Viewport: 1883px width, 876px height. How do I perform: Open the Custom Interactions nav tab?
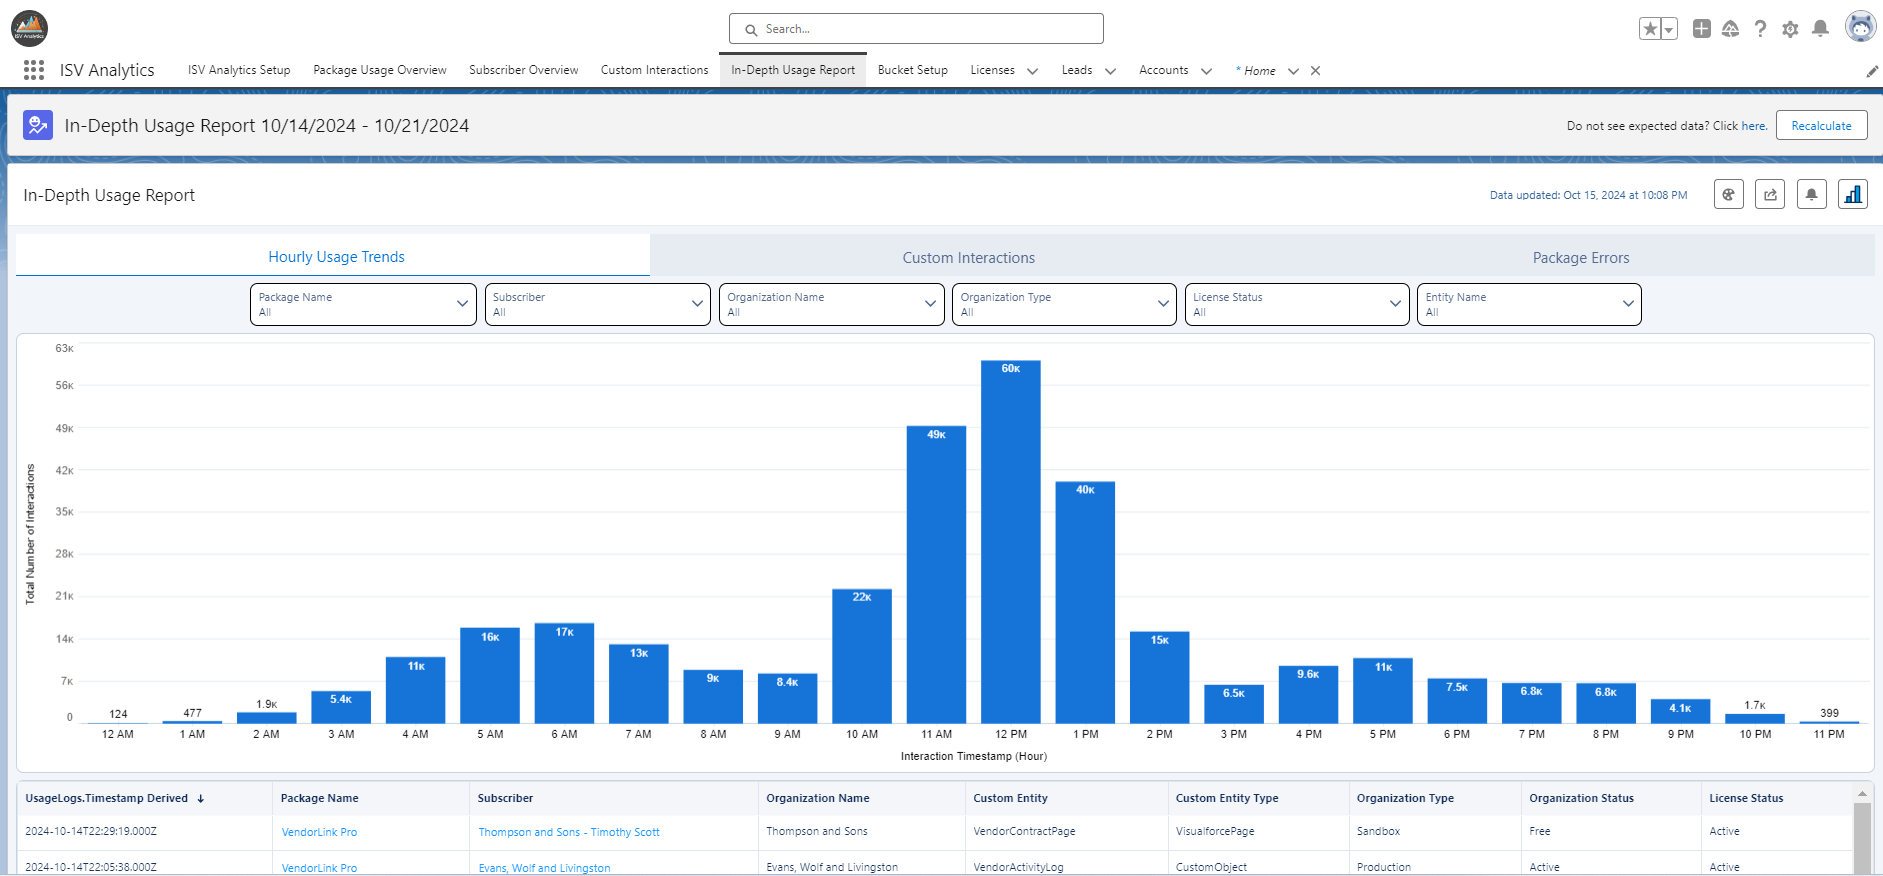click(655, 70)
